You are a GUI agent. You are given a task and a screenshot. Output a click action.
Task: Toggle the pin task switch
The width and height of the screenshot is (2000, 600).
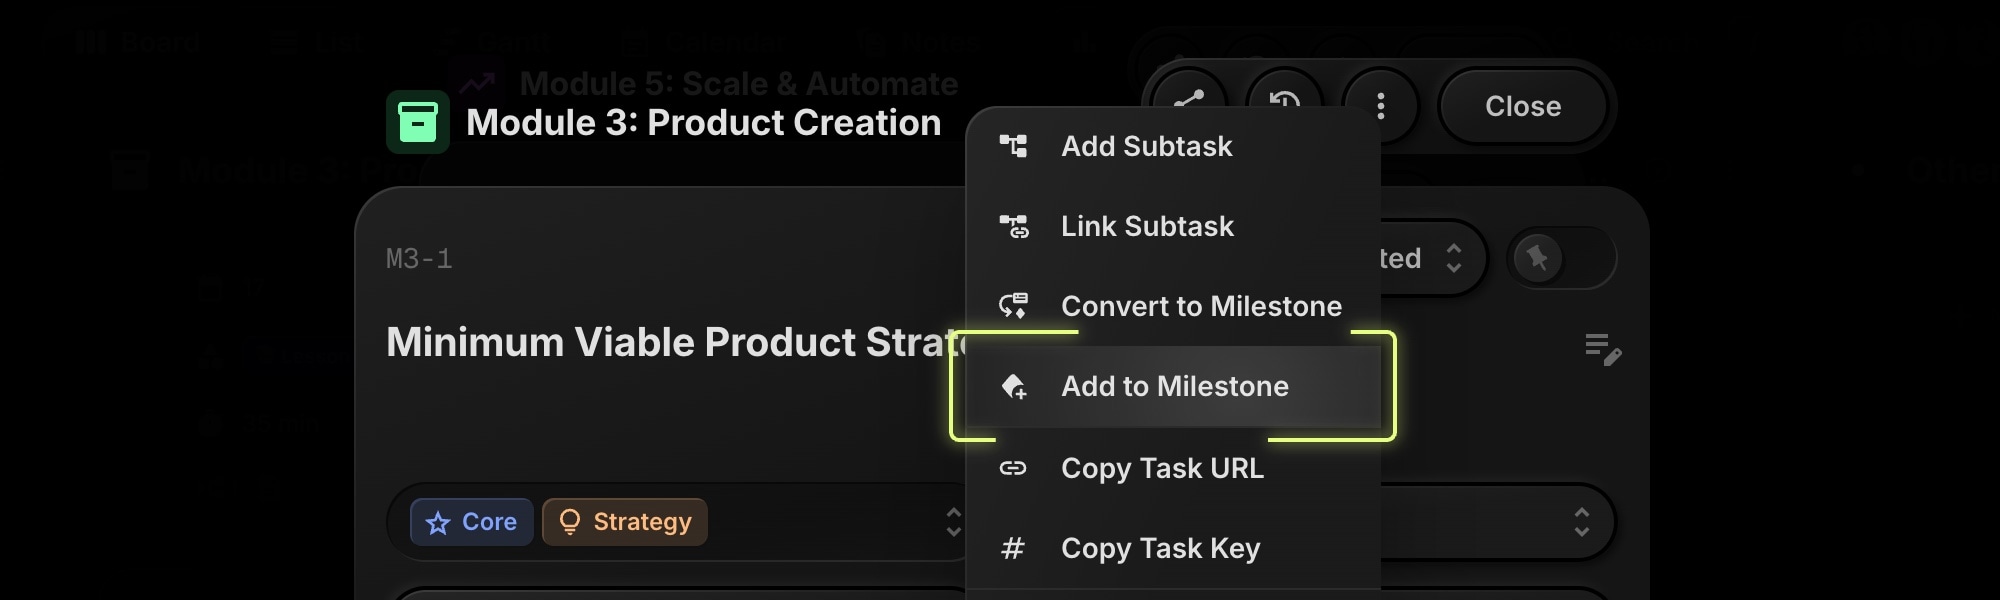point(1560,258)
